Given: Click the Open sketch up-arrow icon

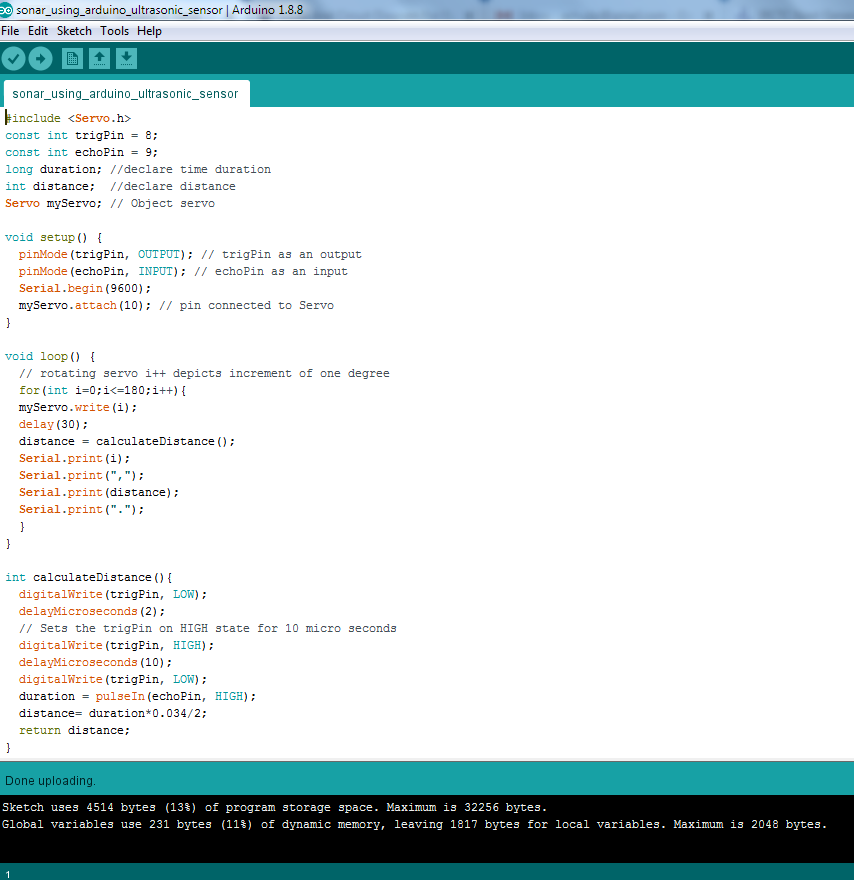Looking at the screenshot, I should (99, 58).
